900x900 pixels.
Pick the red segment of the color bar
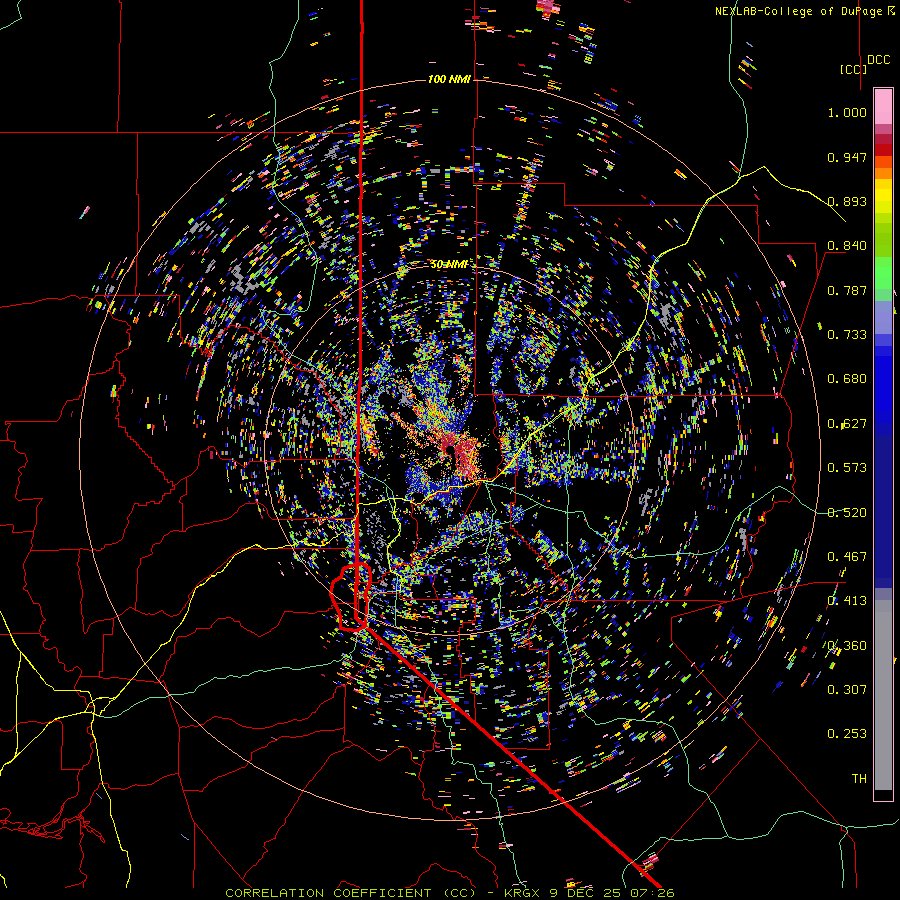(883, 150)
